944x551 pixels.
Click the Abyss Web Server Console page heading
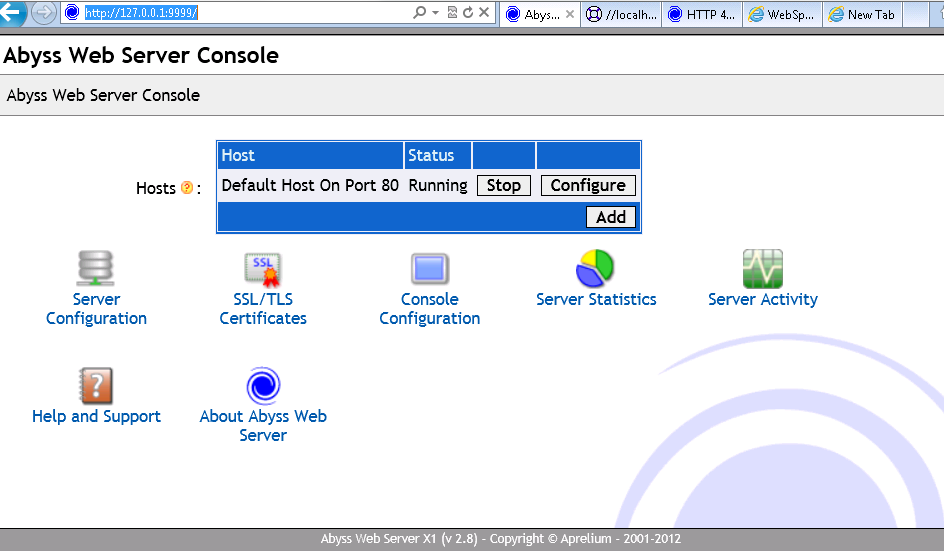[x=141, y=55]
